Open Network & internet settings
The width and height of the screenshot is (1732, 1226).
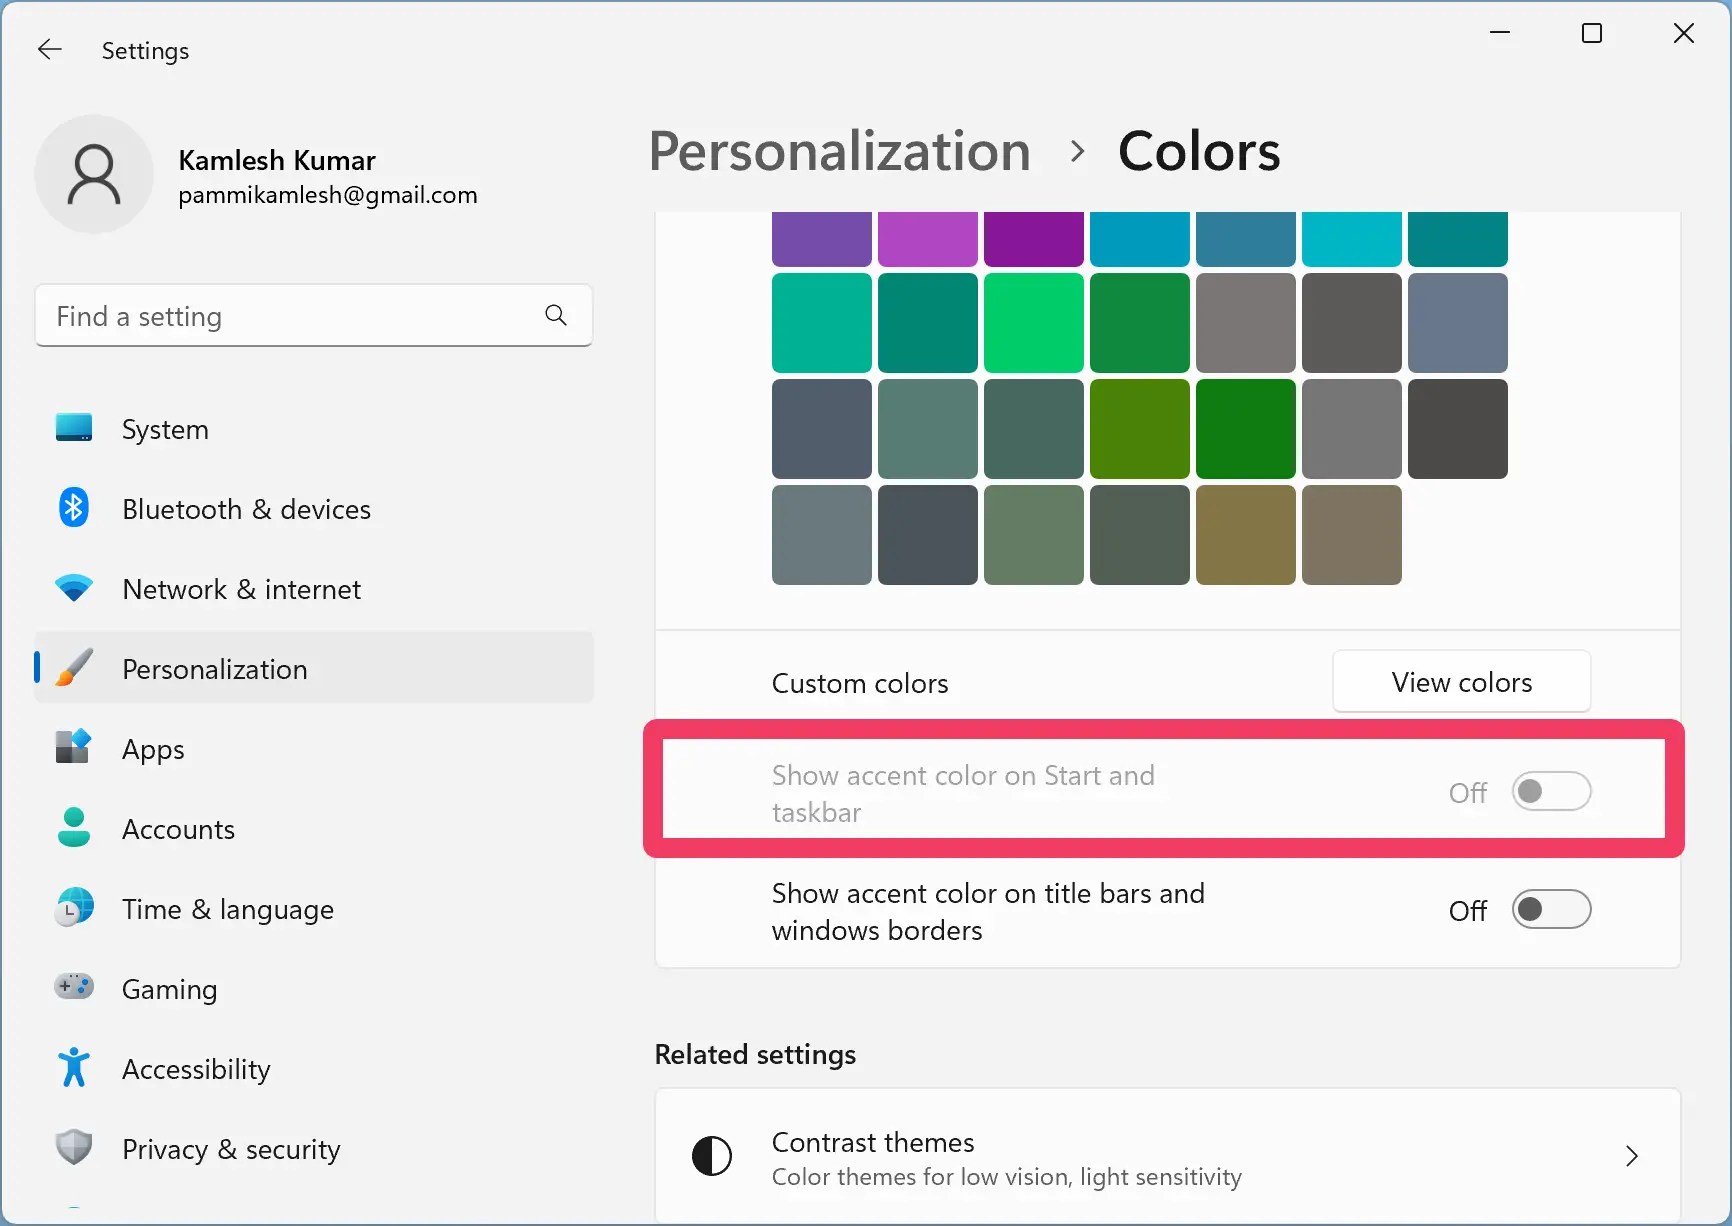[240, 589]
